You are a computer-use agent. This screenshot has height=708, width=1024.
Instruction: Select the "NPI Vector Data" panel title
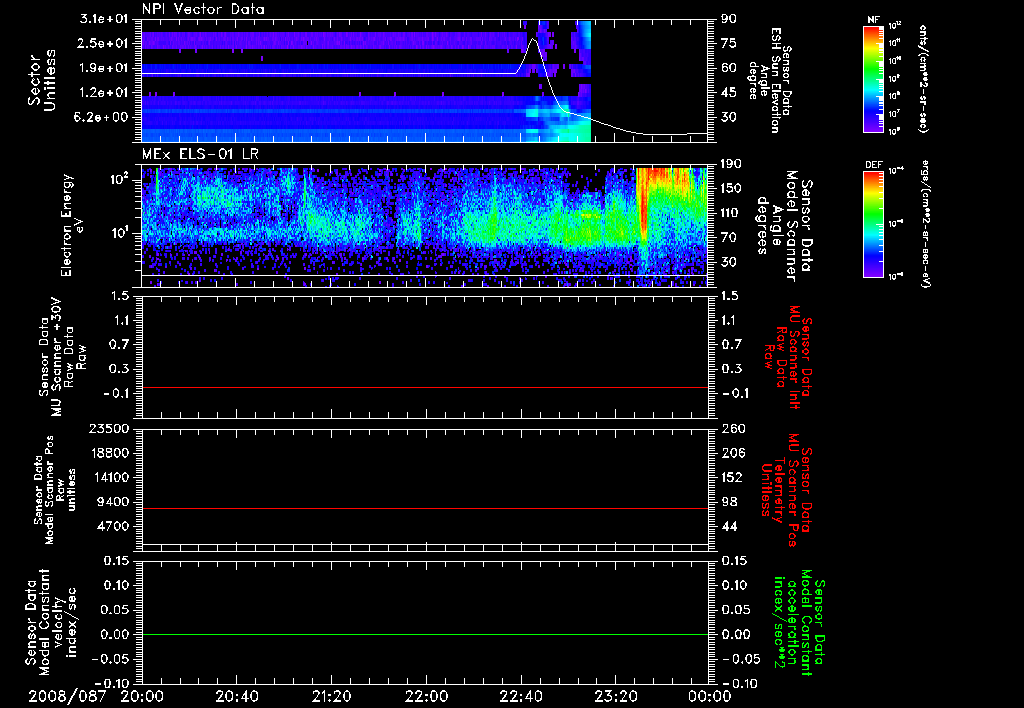pos(203,9)
